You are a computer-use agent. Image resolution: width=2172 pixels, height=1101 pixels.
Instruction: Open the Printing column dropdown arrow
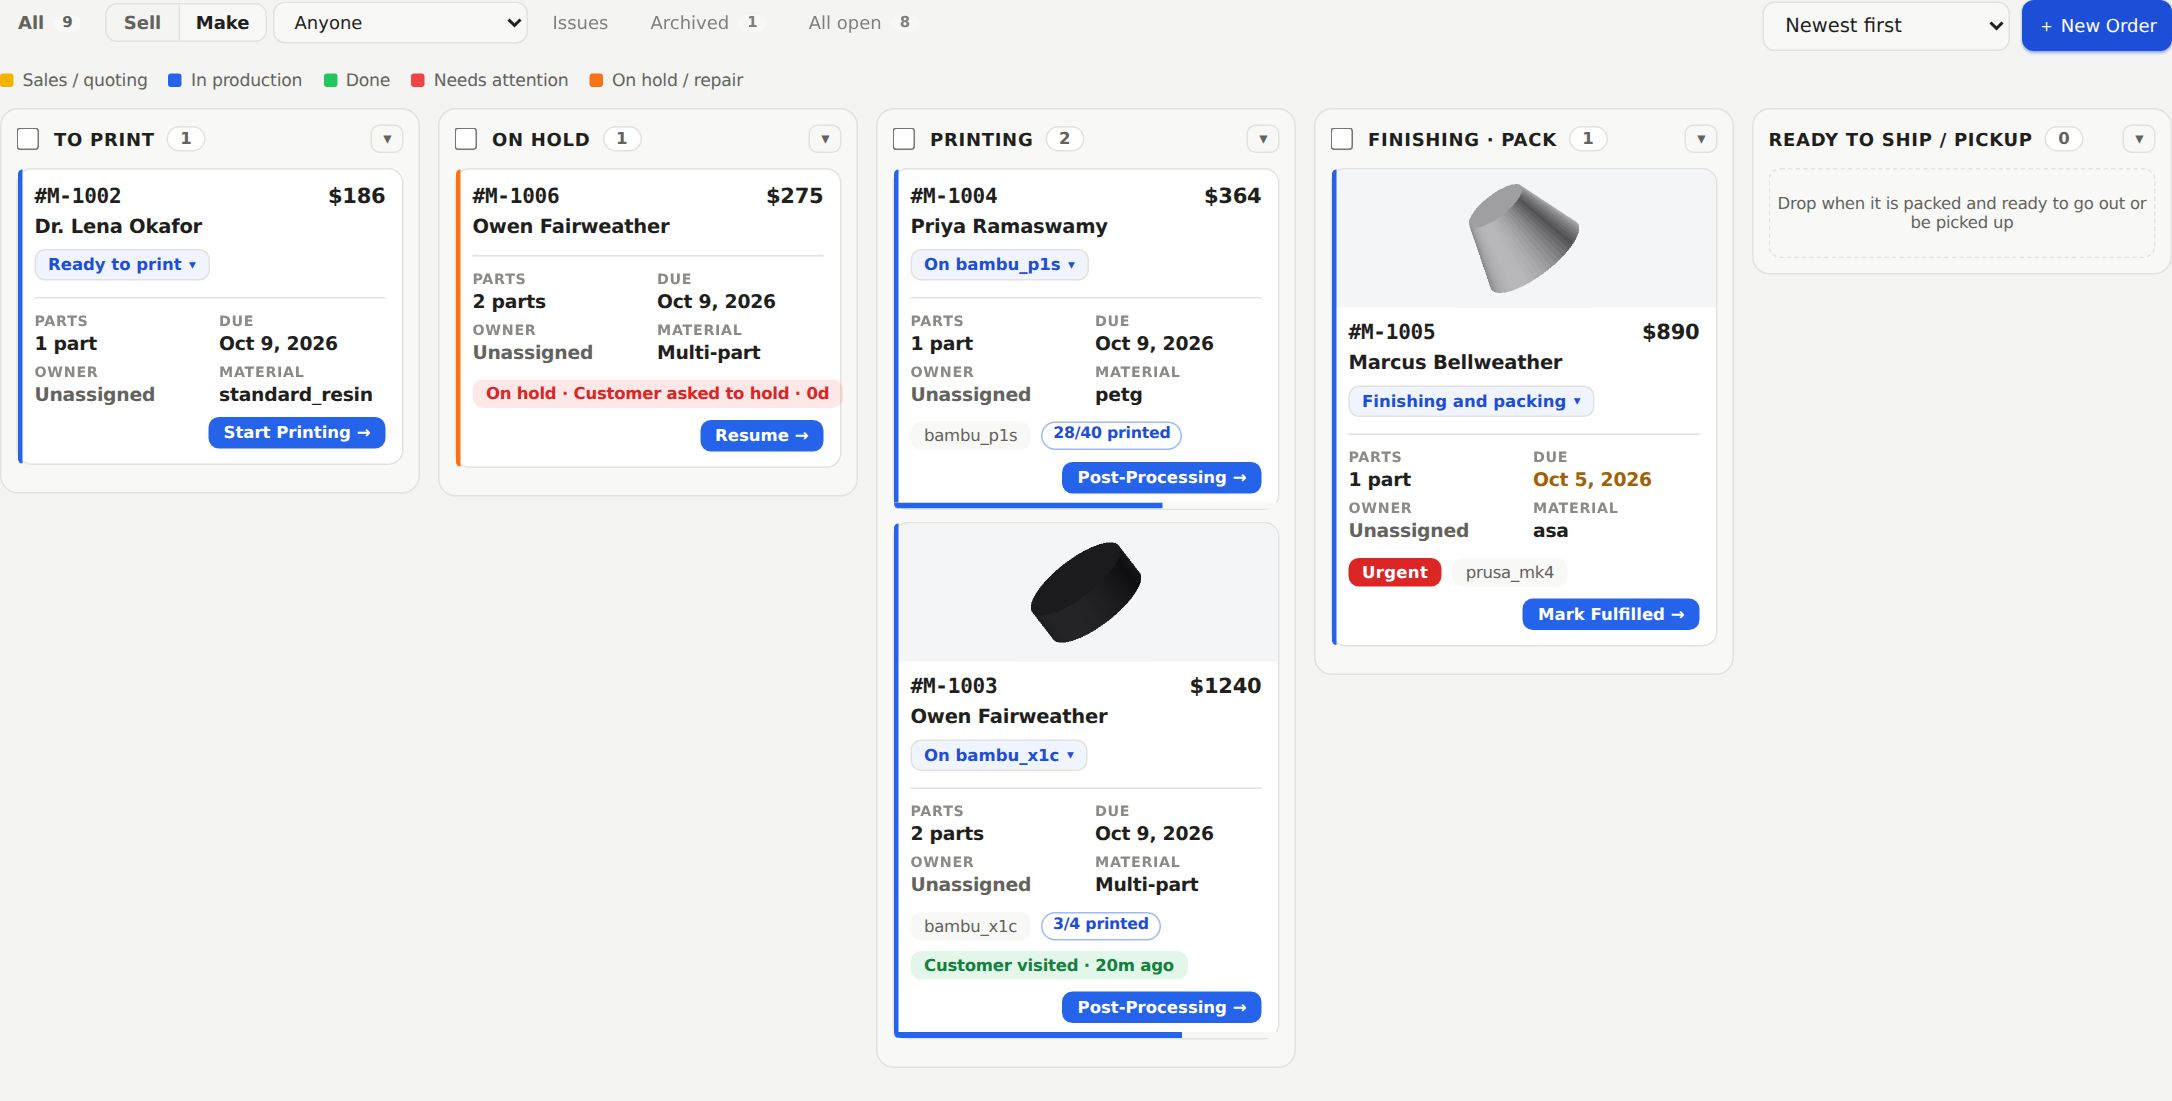1263,139
